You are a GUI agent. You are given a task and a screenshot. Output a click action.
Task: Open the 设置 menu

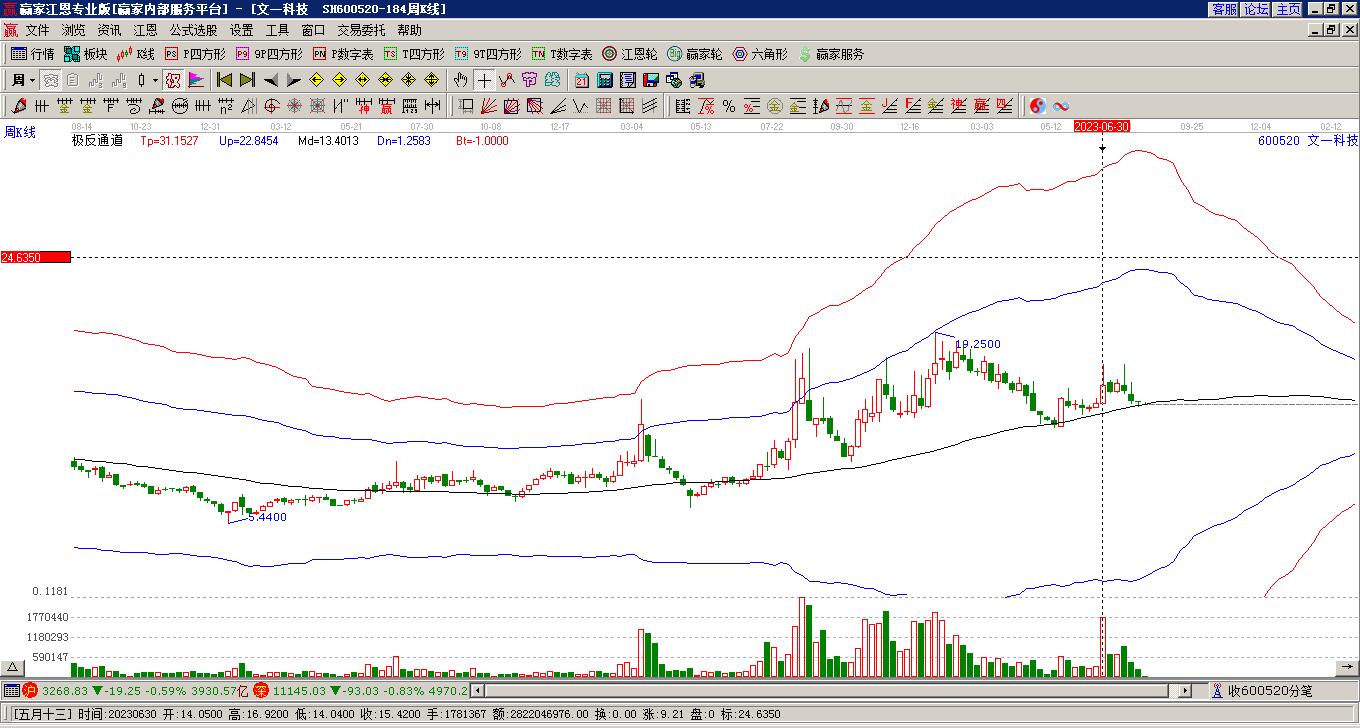pyautogui.click(x=241, y=31)
